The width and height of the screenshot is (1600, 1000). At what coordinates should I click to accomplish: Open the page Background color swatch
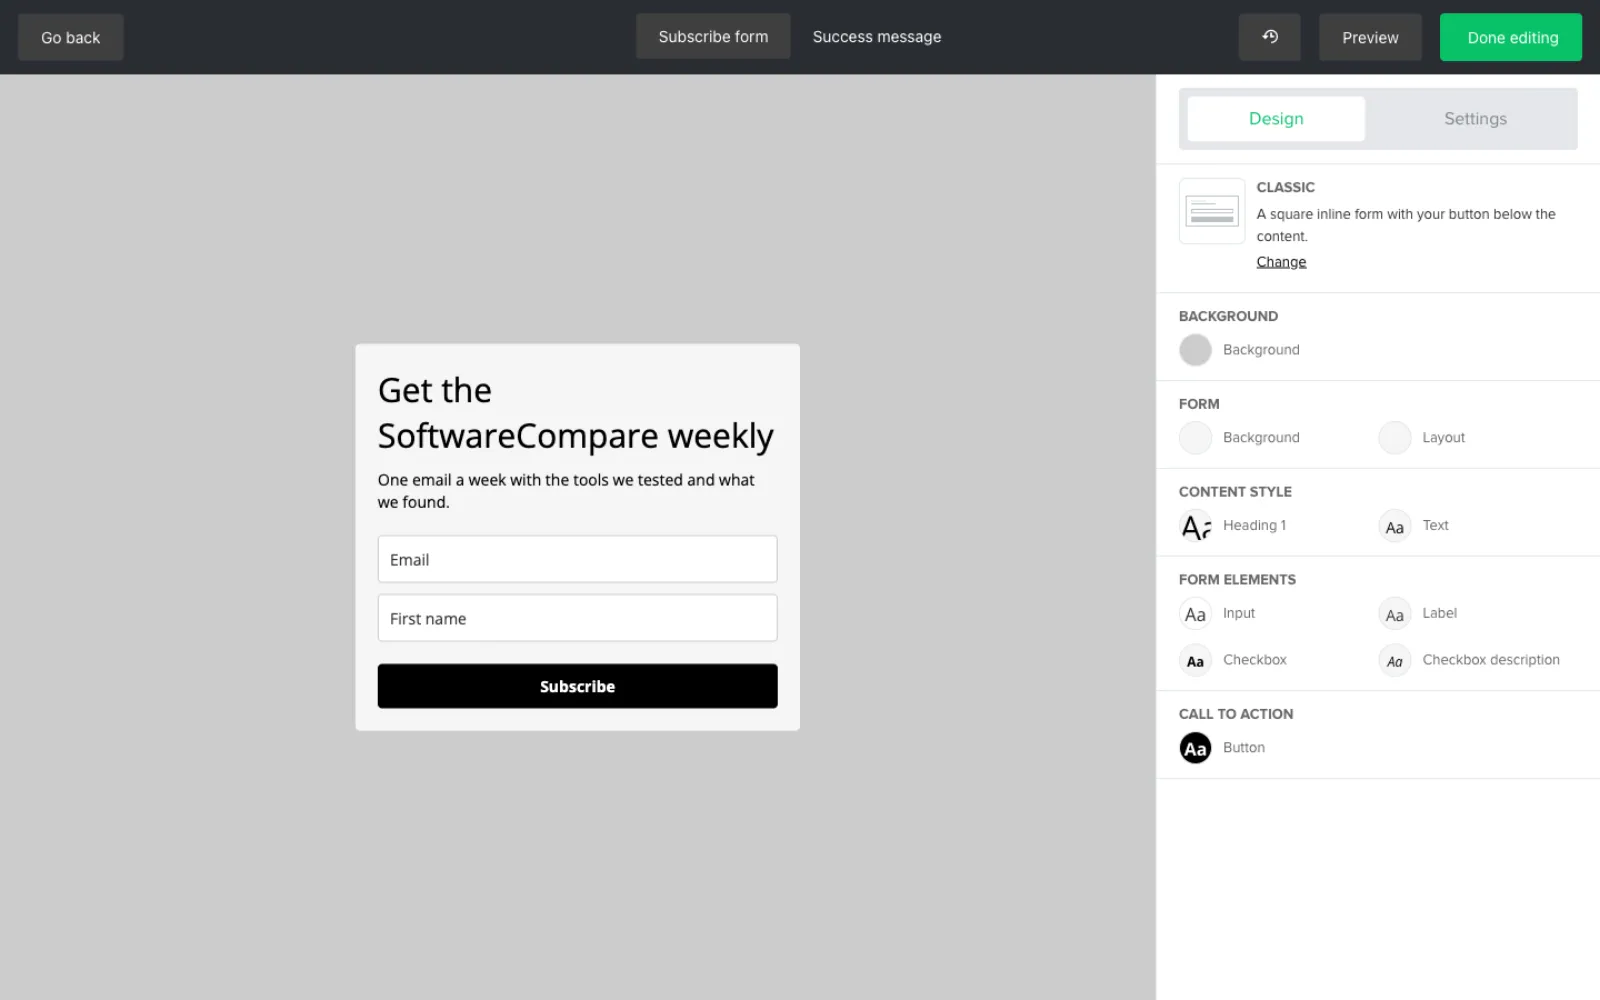(x=1195, y=350)
